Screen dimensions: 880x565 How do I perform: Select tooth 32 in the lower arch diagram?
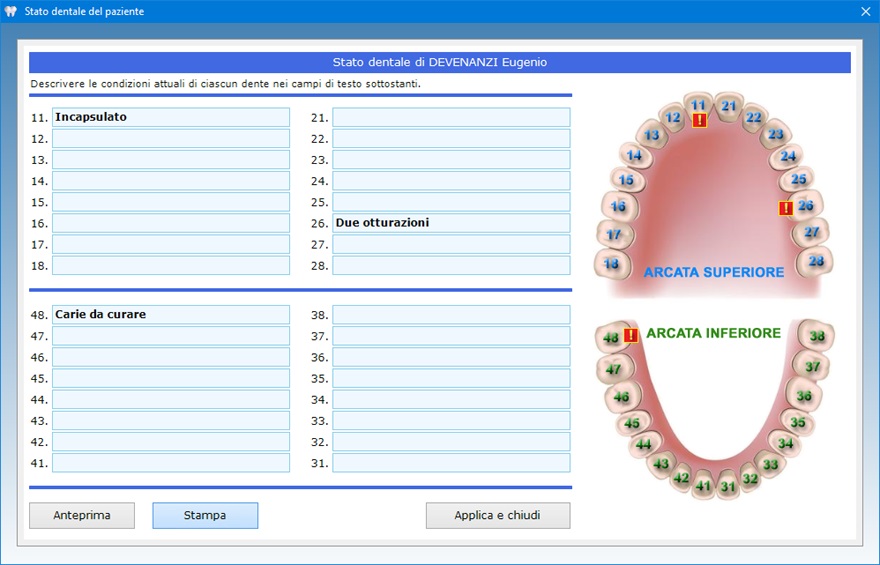click(x=750, y=479)
